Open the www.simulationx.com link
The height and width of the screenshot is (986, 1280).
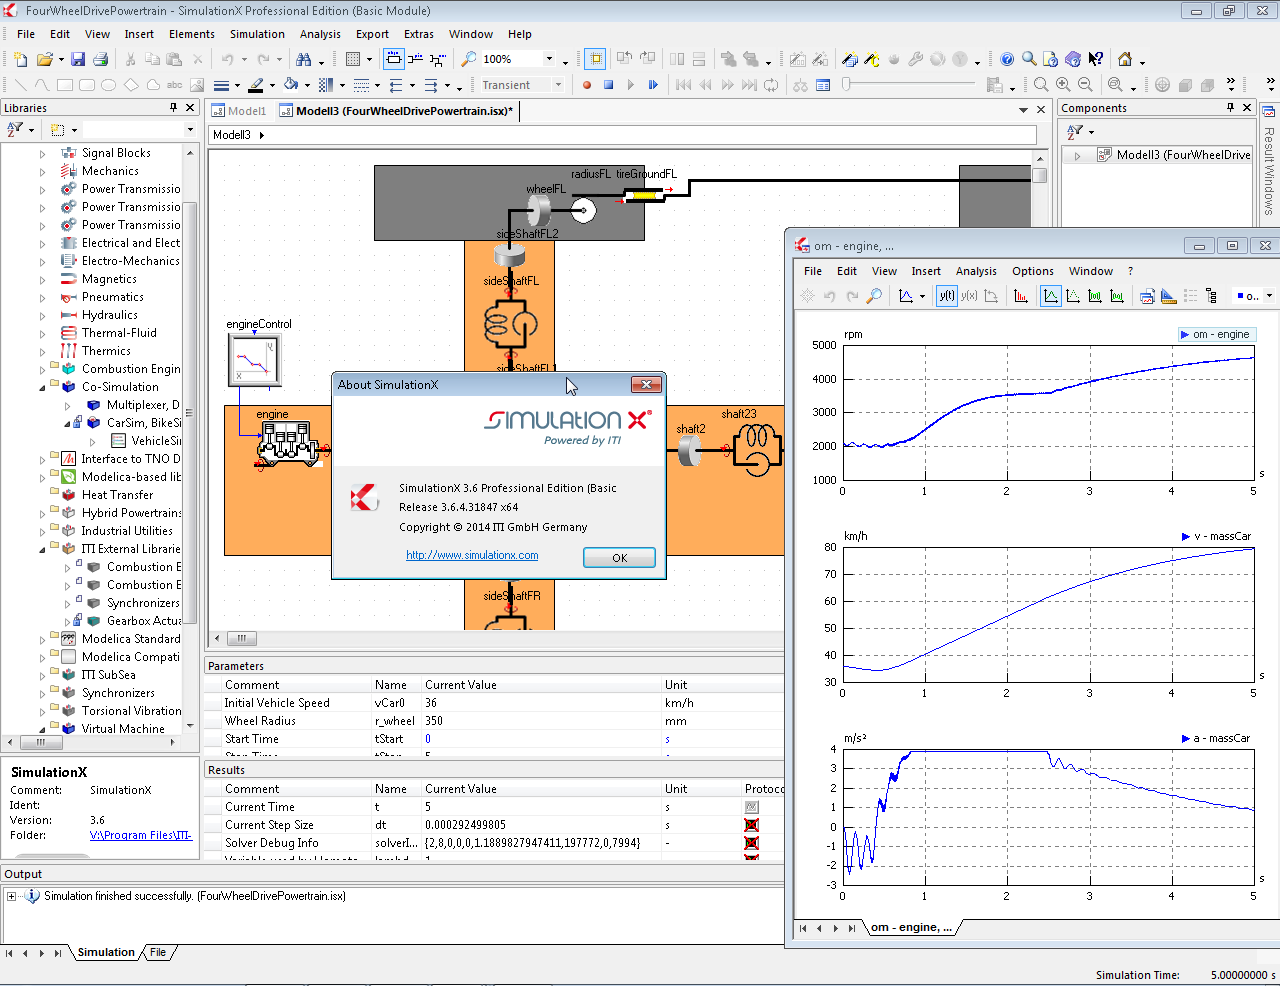(x=472, y=555)
